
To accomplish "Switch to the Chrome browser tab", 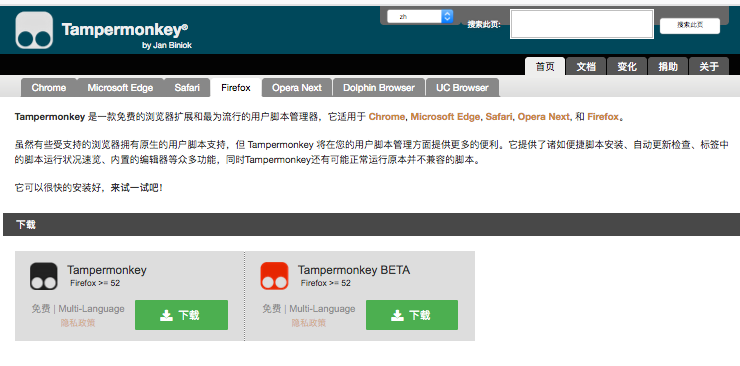I will pyautogui.click(x=49, y=88).
